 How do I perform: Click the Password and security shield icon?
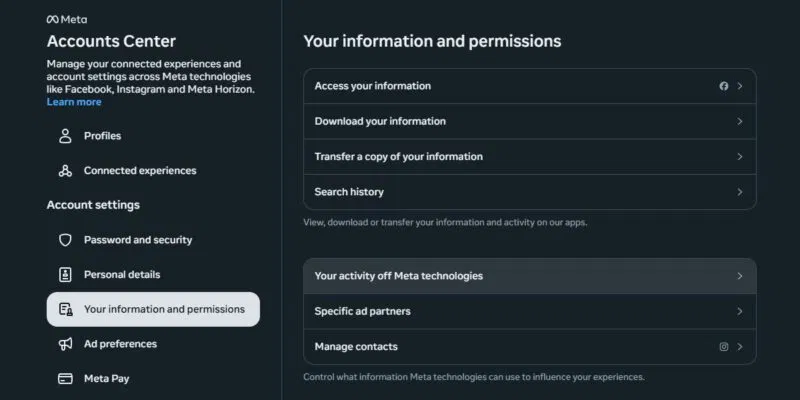pyautogui.click(x=66, y=240)
